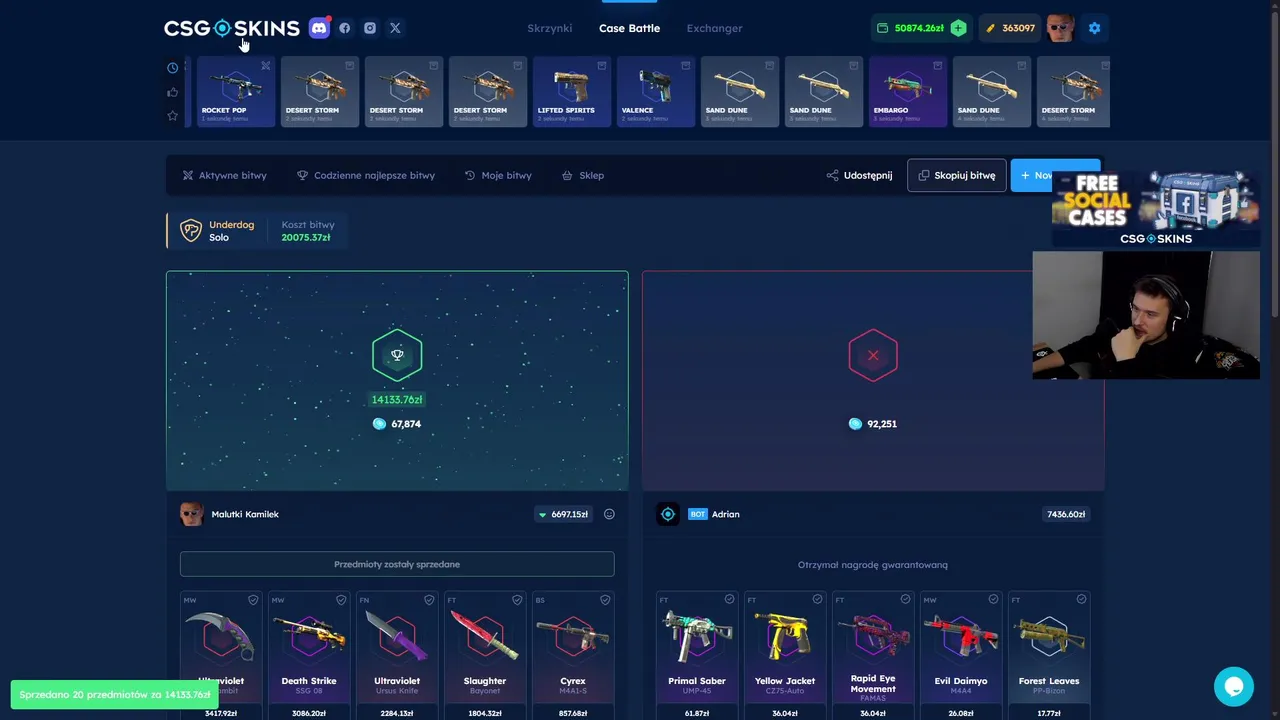
Task: Add funds with the green plus icon
Action: pyautogui.click(x=958, y=28)
